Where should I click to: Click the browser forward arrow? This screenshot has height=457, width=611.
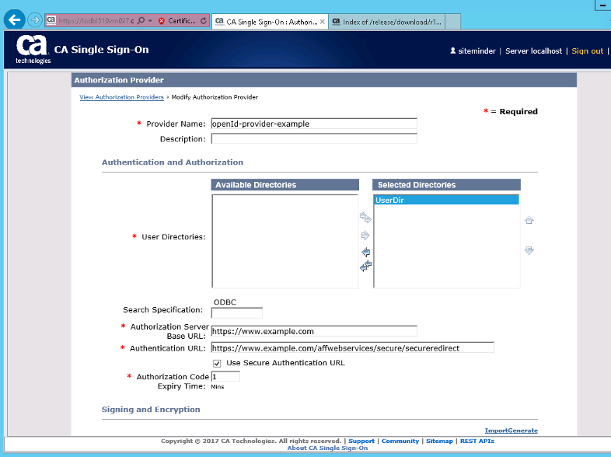tap(35, 19)
